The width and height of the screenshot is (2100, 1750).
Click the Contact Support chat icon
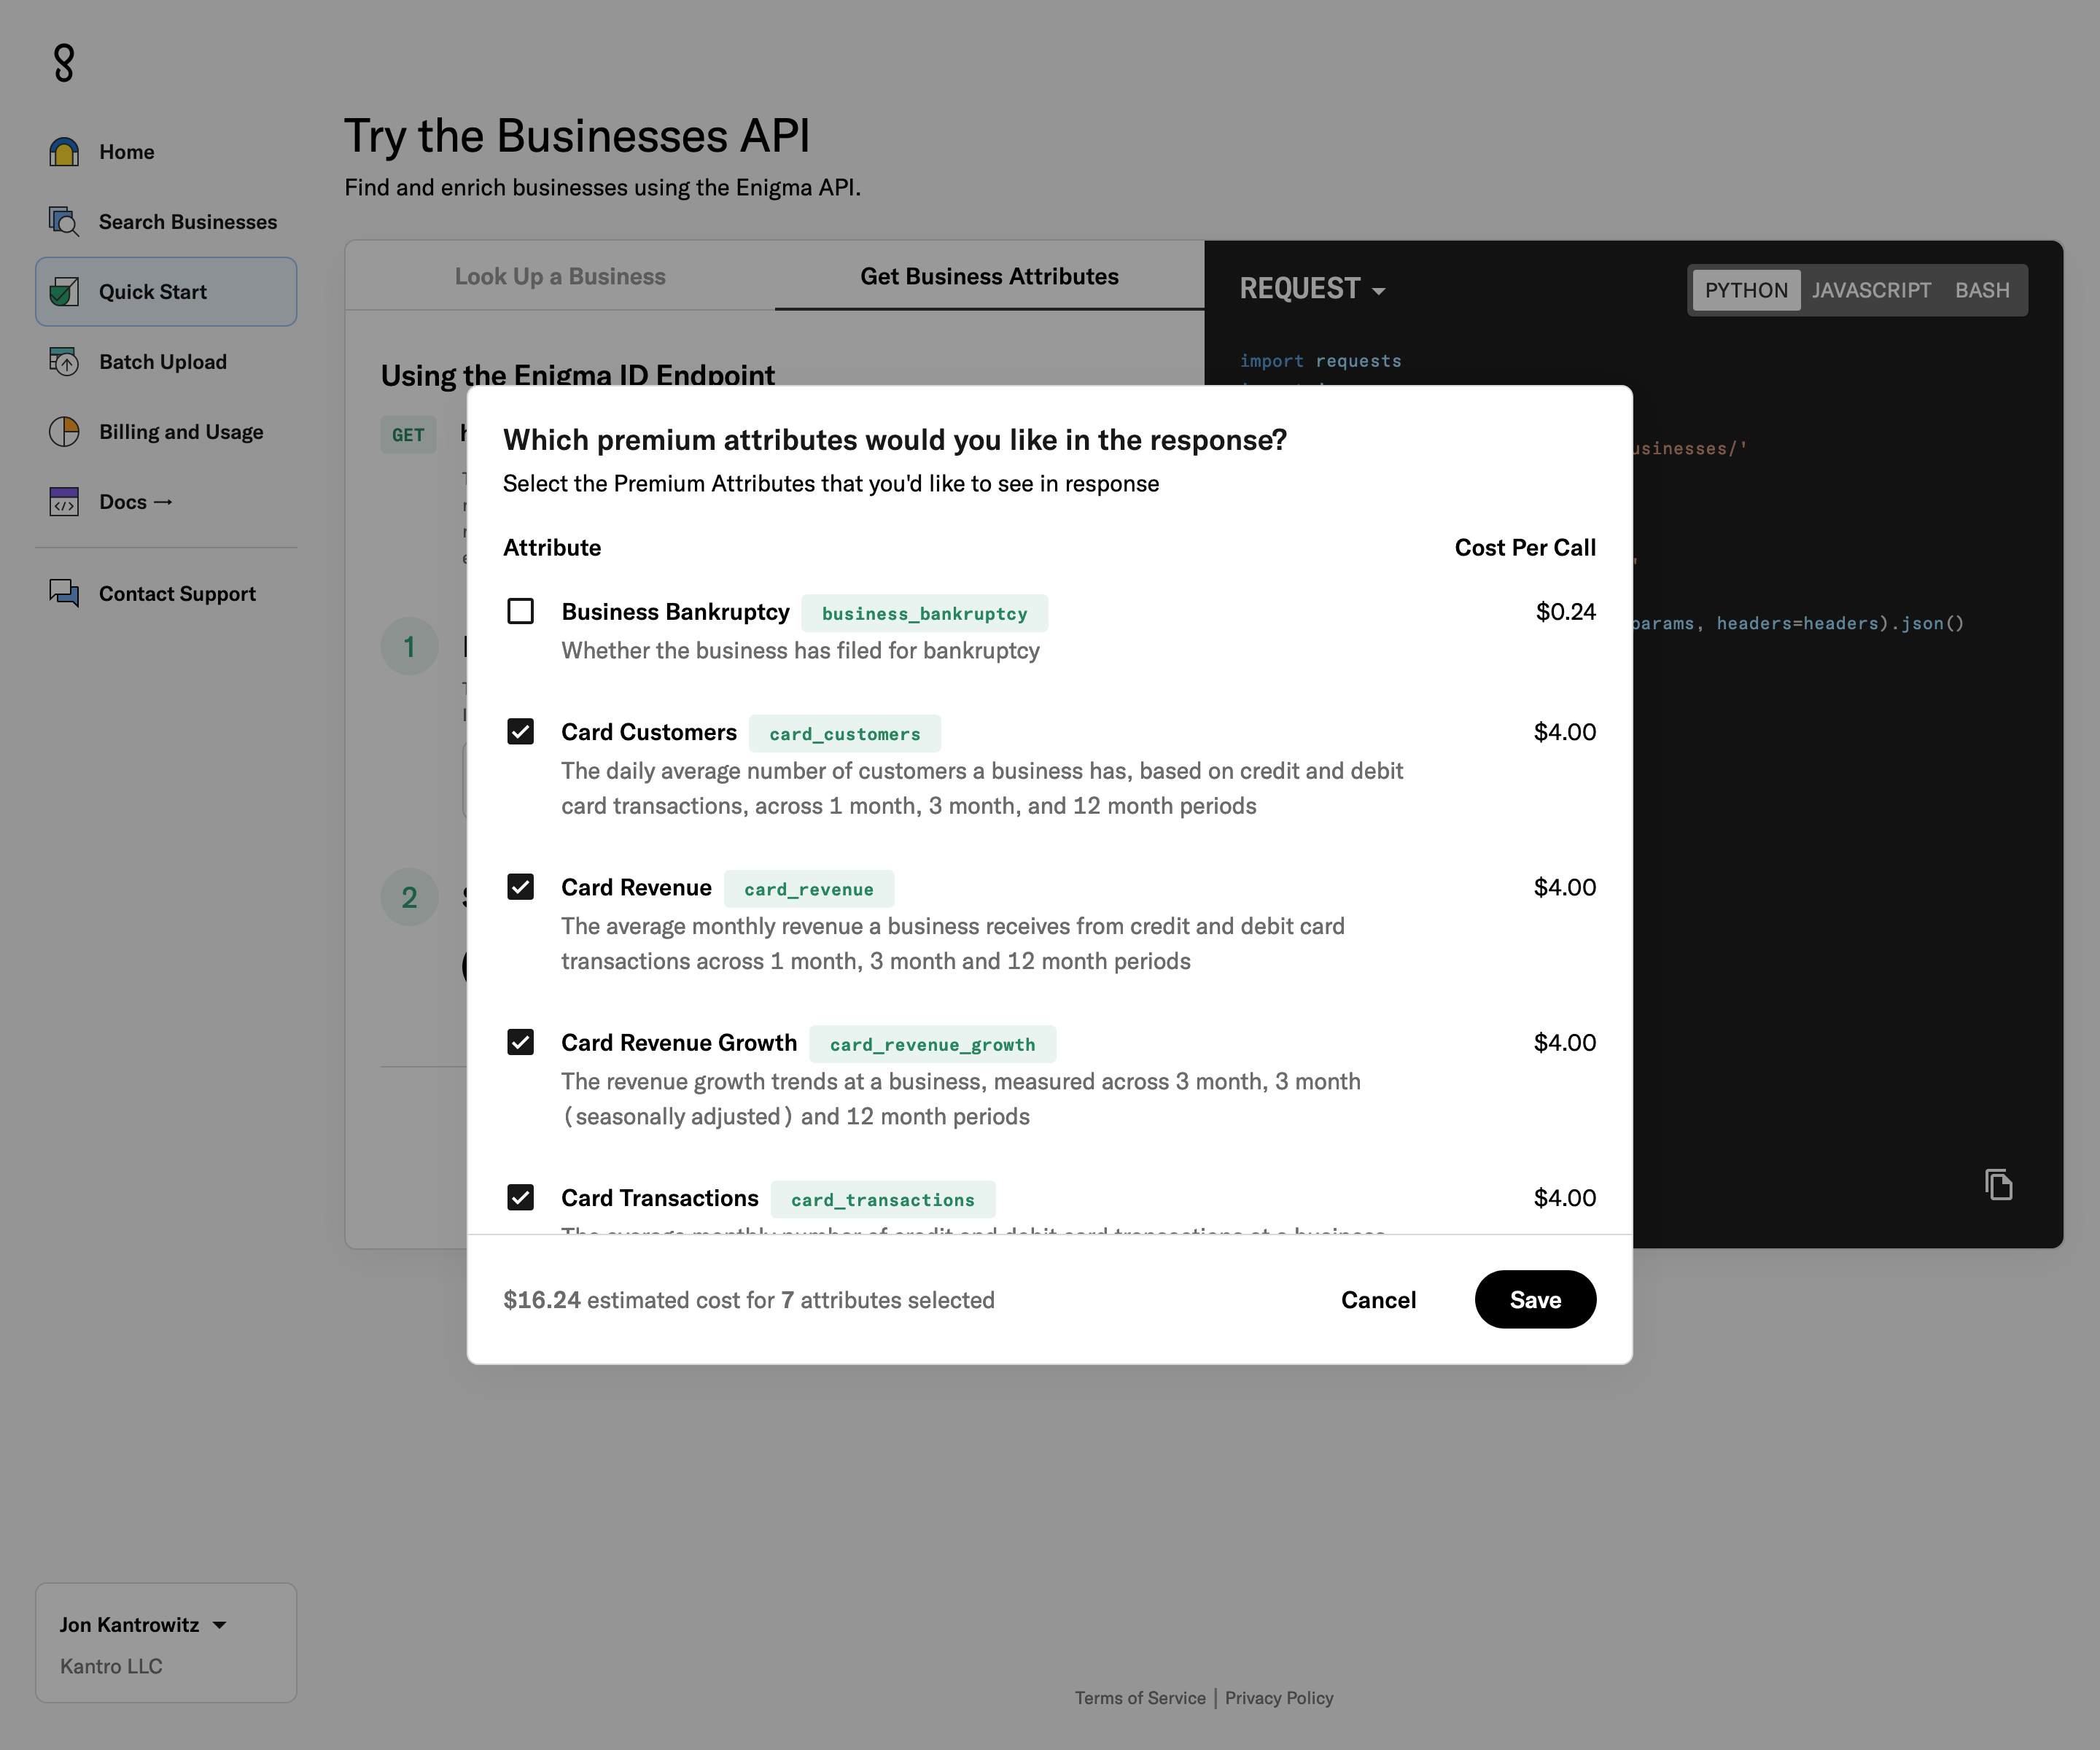pos(64,594)
